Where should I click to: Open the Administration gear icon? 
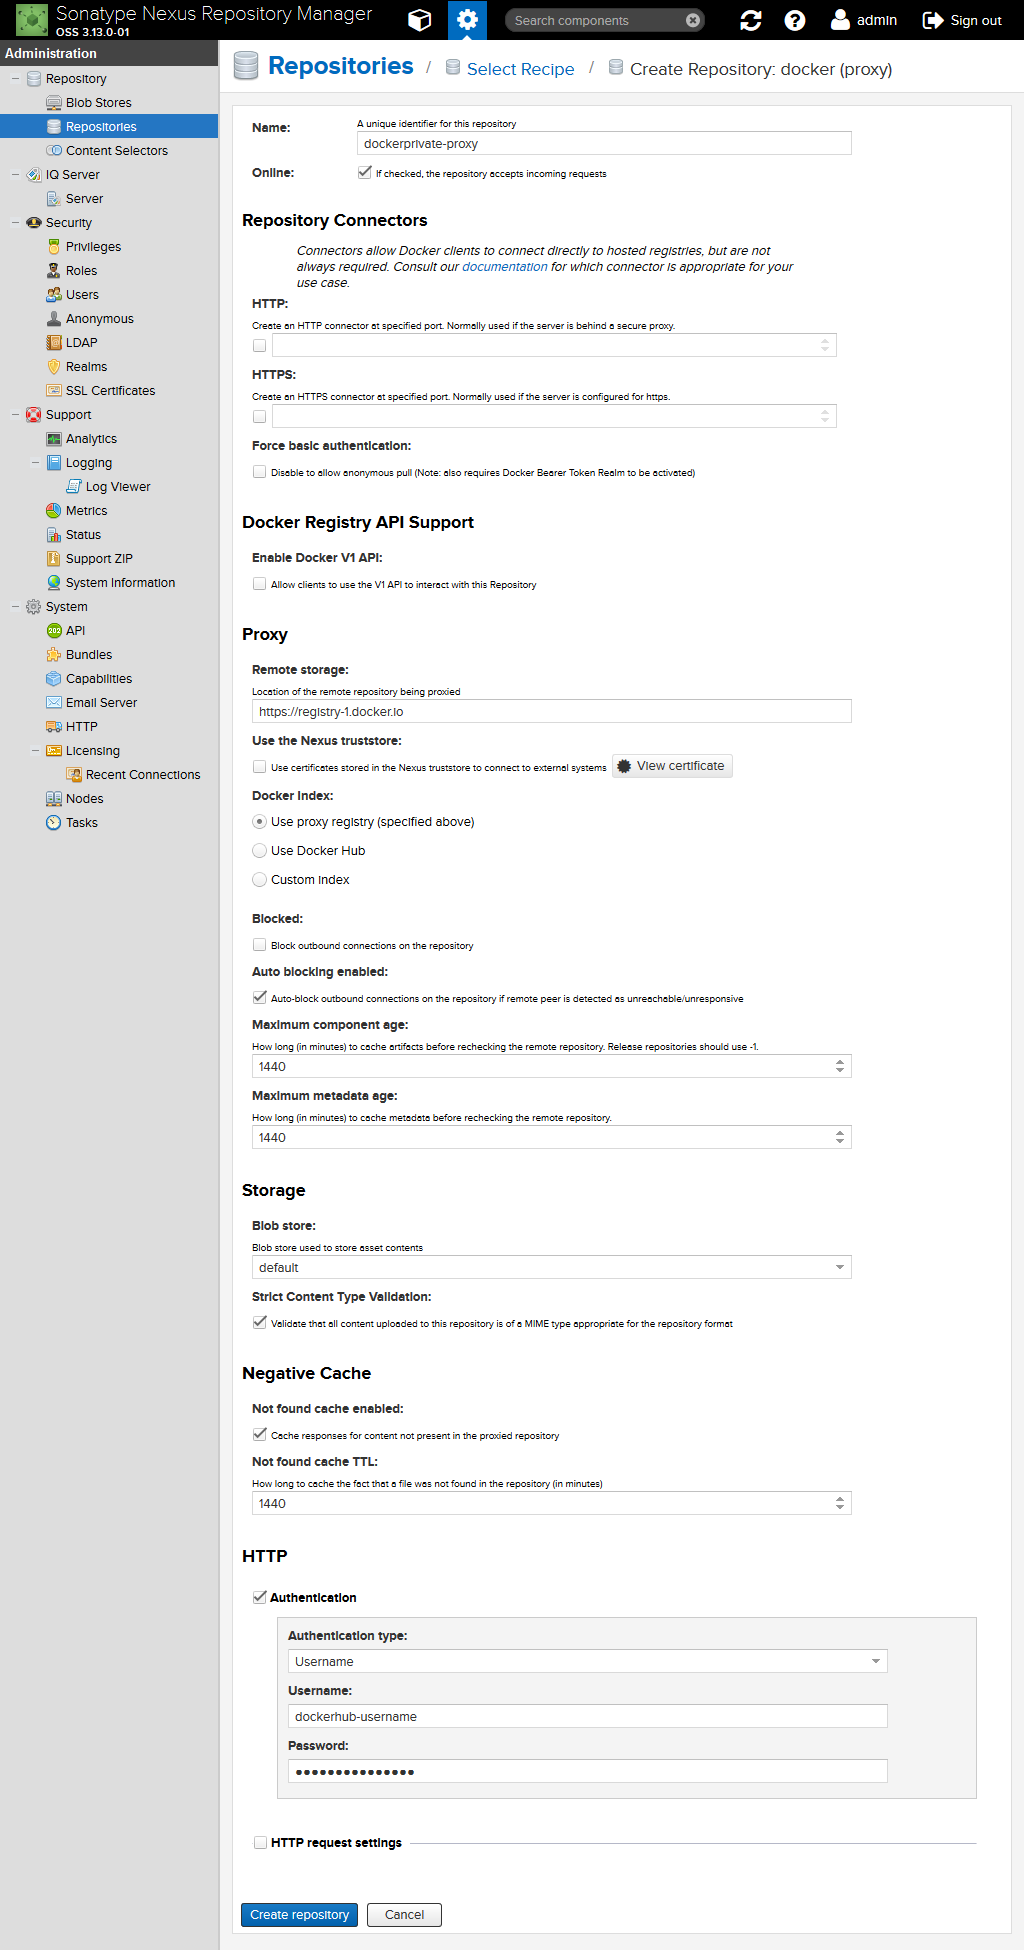pos(467,20)
